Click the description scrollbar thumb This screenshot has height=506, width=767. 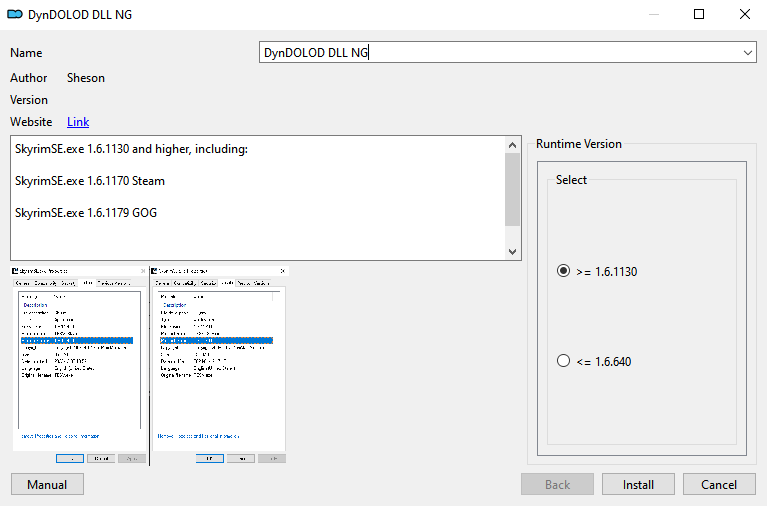coord(512,189)
